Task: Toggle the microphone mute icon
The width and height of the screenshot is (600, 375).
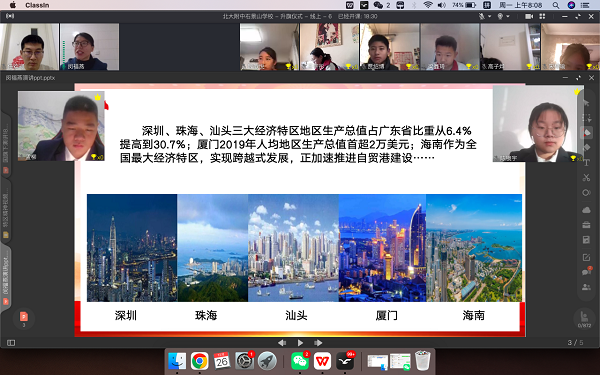Action: 482,16
